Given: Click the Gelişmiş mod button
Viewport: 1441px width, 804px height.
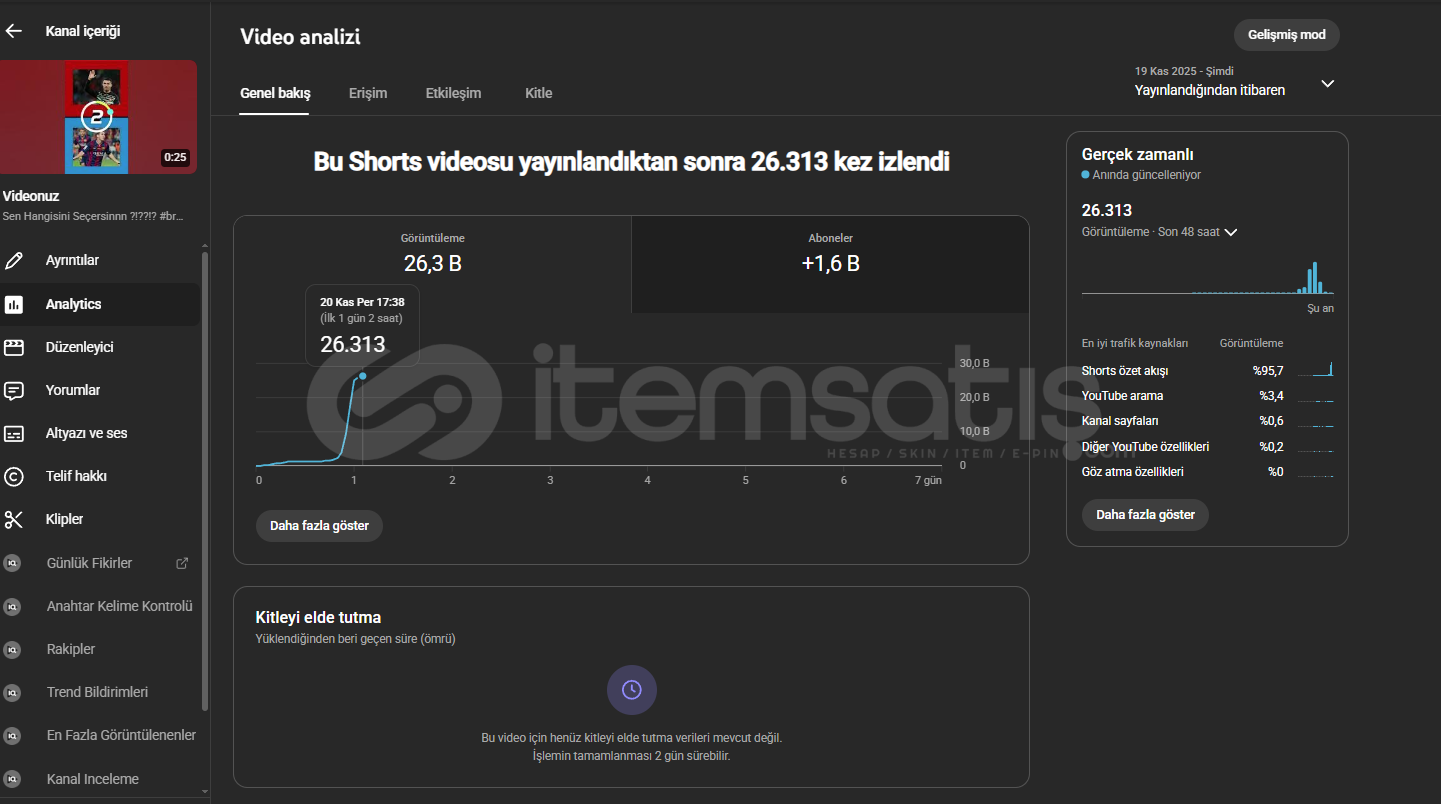Looking at the screenshot, I should click(x=1285, y=35).
